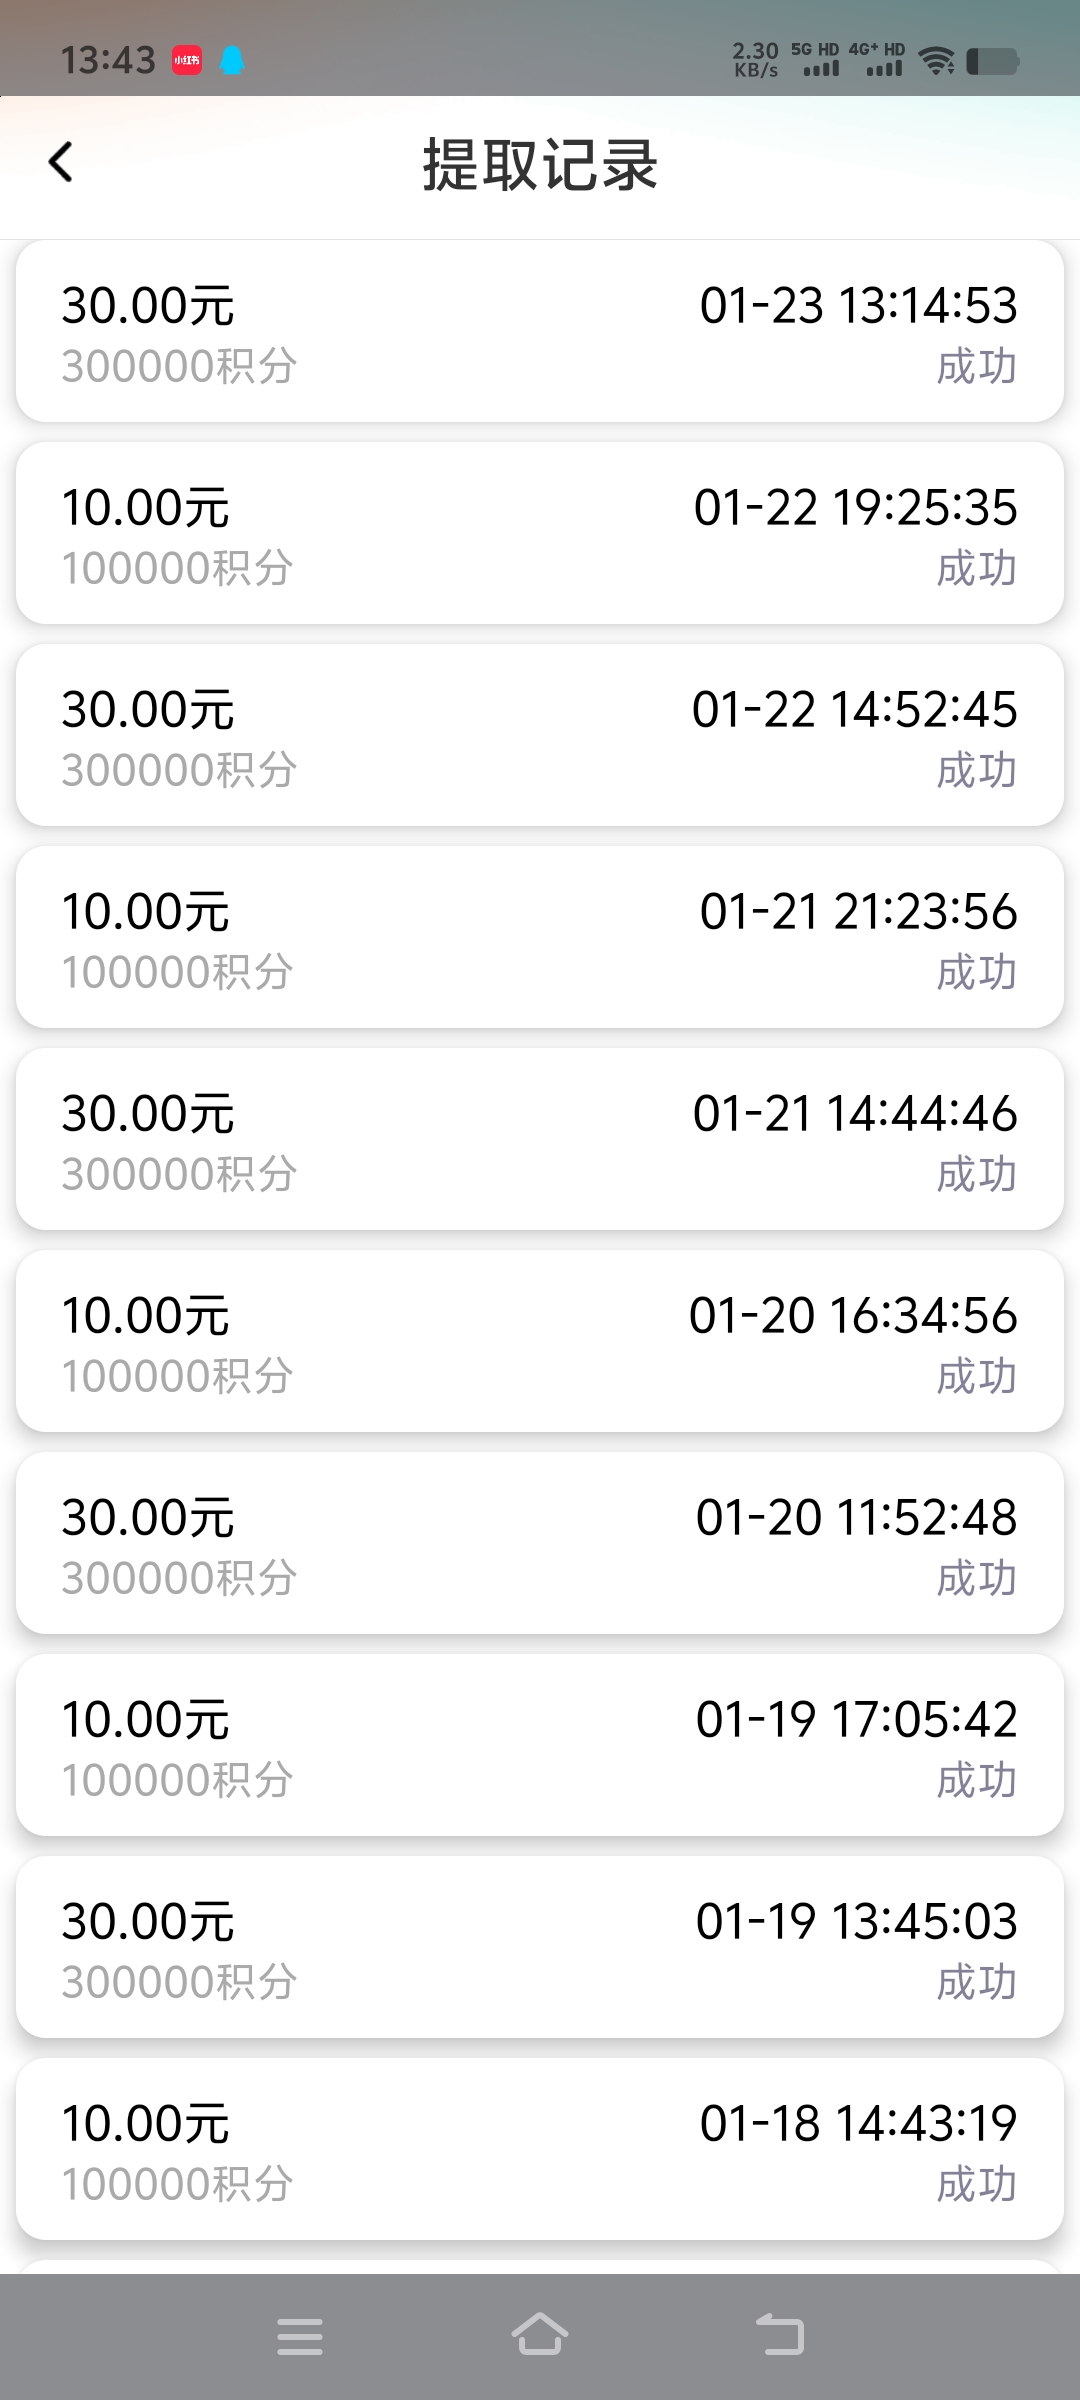Tap the blue QQ notification icon
Screen dimensions: 1080x2400
[x=232, y=60]
